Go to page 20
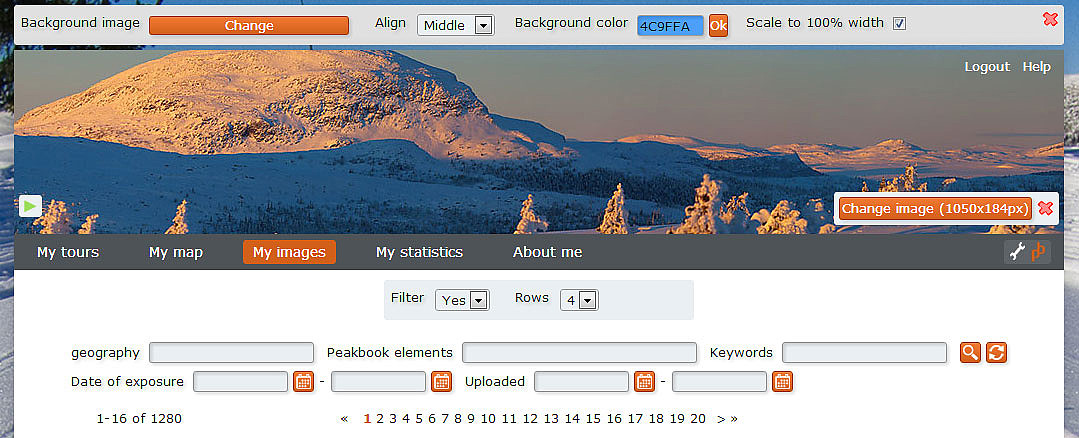1079x438 pixels. click(698, 419)
